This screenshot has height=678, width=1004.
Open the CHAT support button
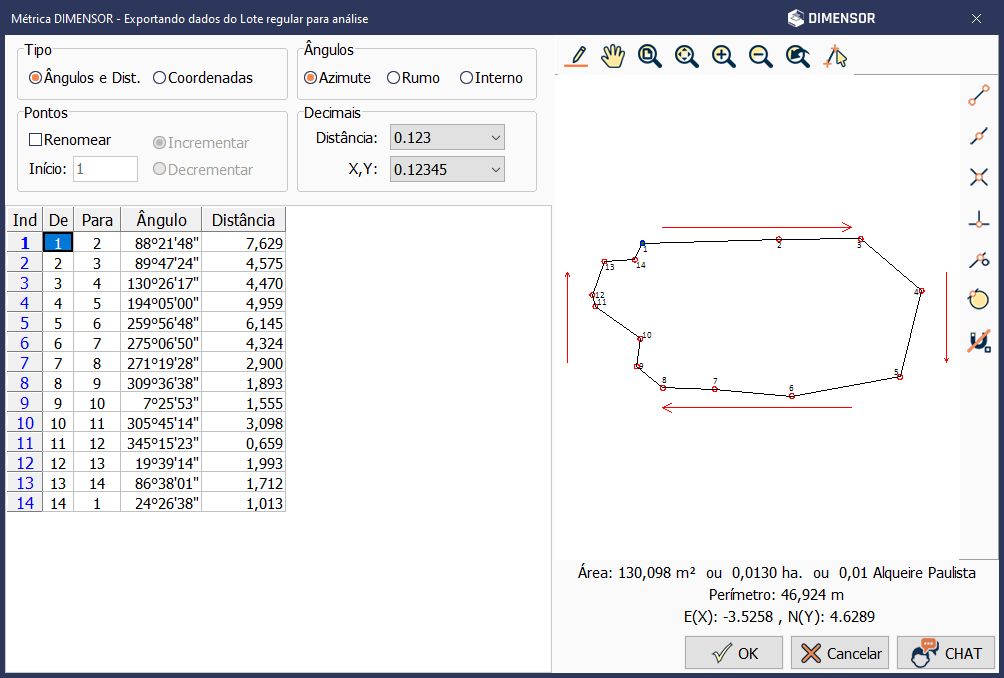(945, 653)
